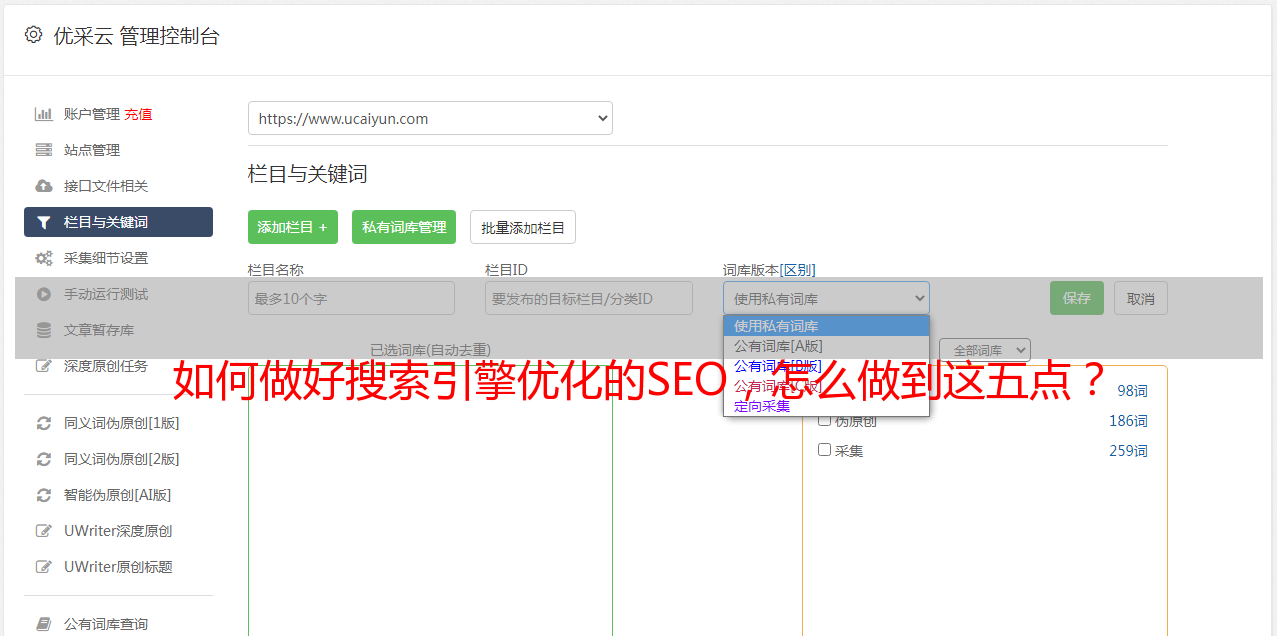Click the filter icon for 栏目与关键词
1277x636 pixels.
point(44,222)
